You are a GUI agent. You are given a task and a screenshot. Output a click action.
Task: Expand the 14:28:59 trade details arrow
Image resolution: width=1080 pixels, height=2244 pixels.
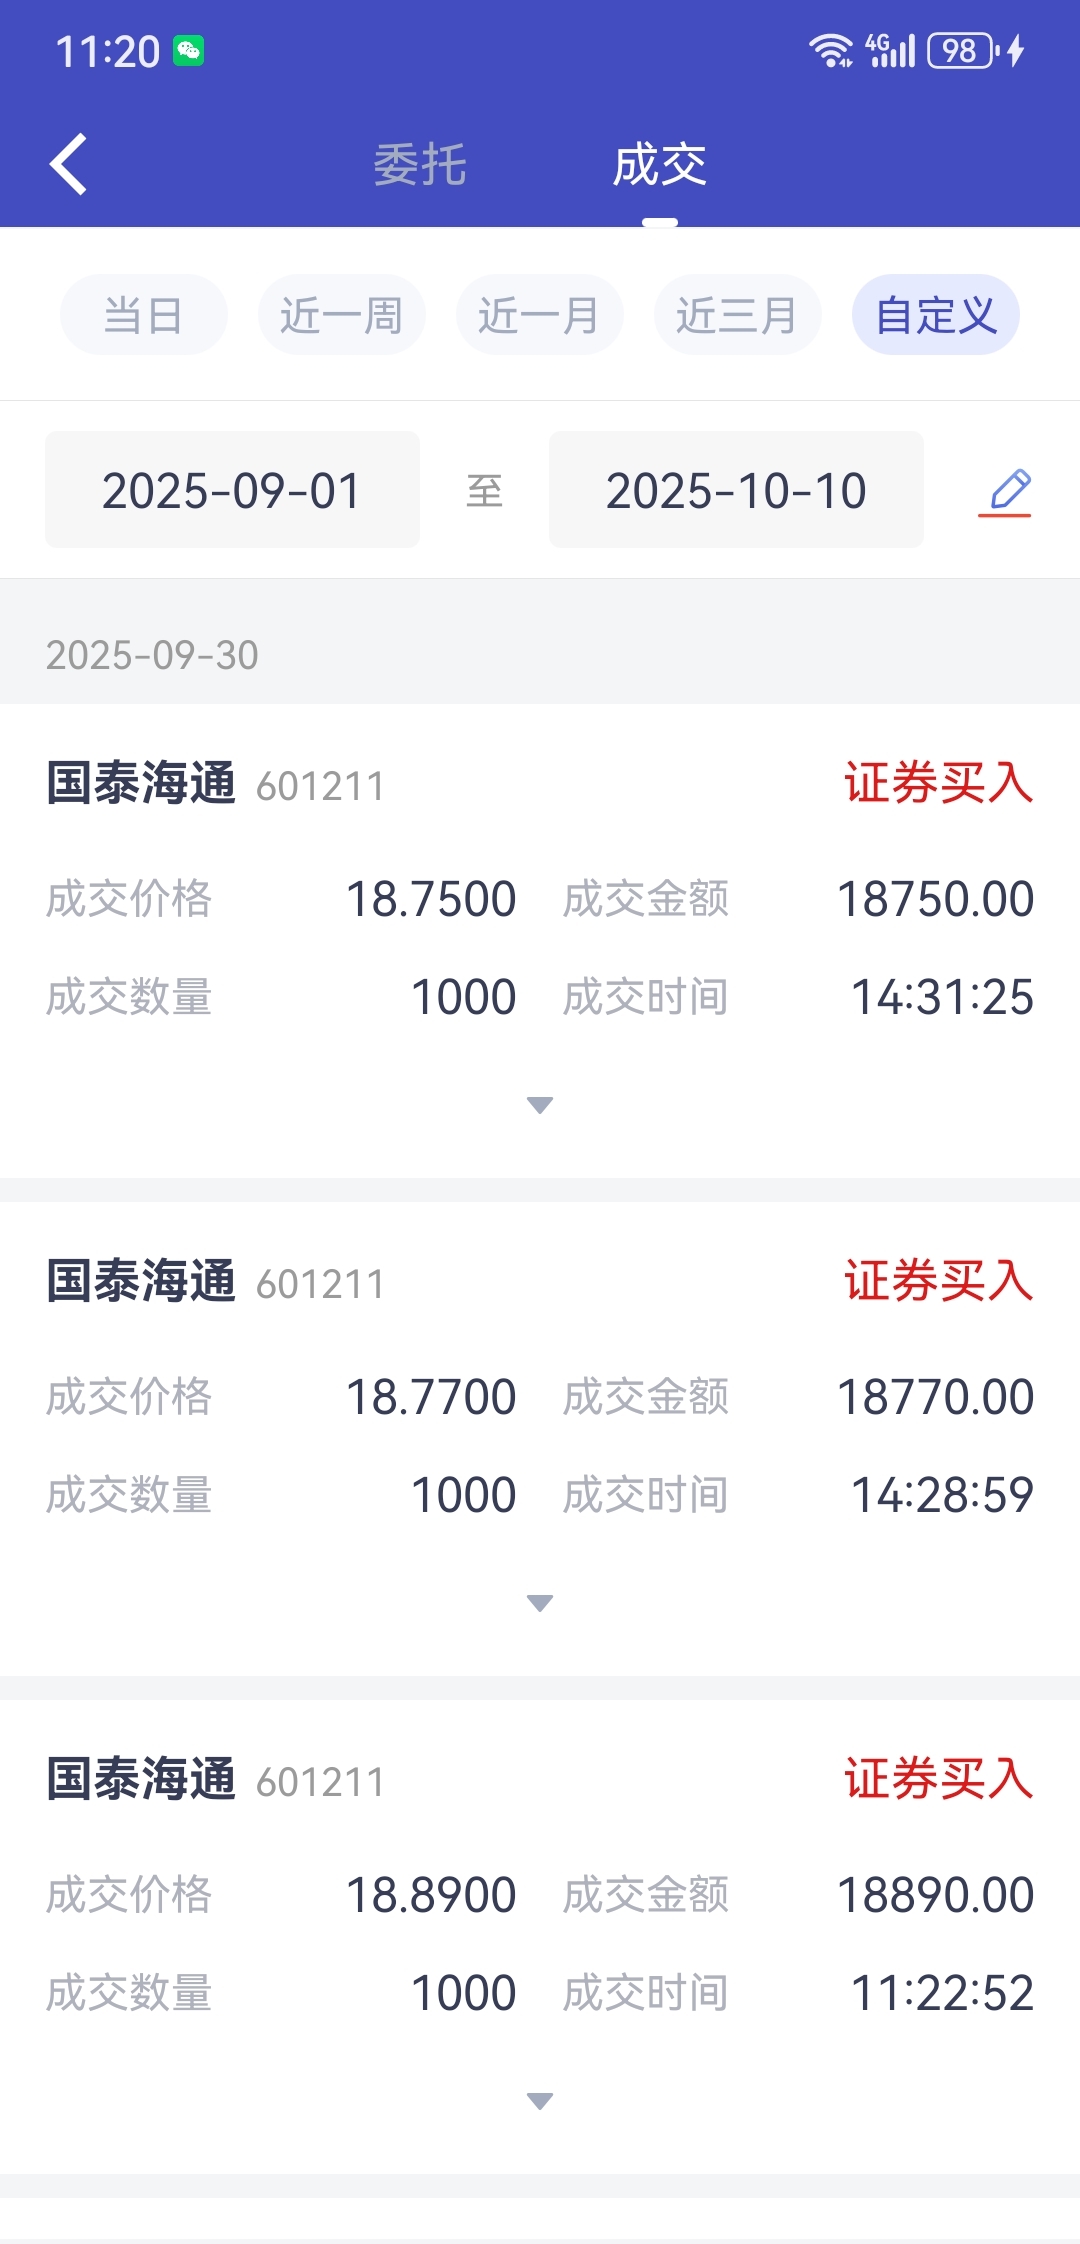(x=540, y=1603)
